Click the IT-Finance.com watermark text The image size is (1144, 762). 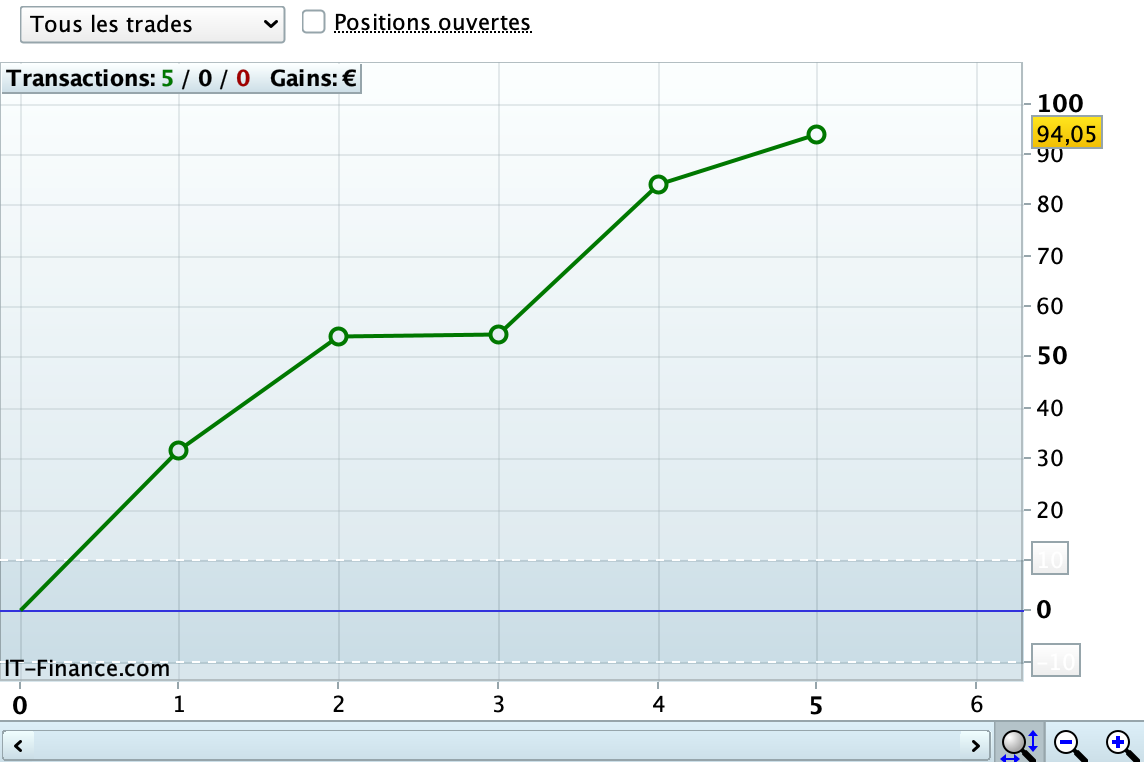87,669
